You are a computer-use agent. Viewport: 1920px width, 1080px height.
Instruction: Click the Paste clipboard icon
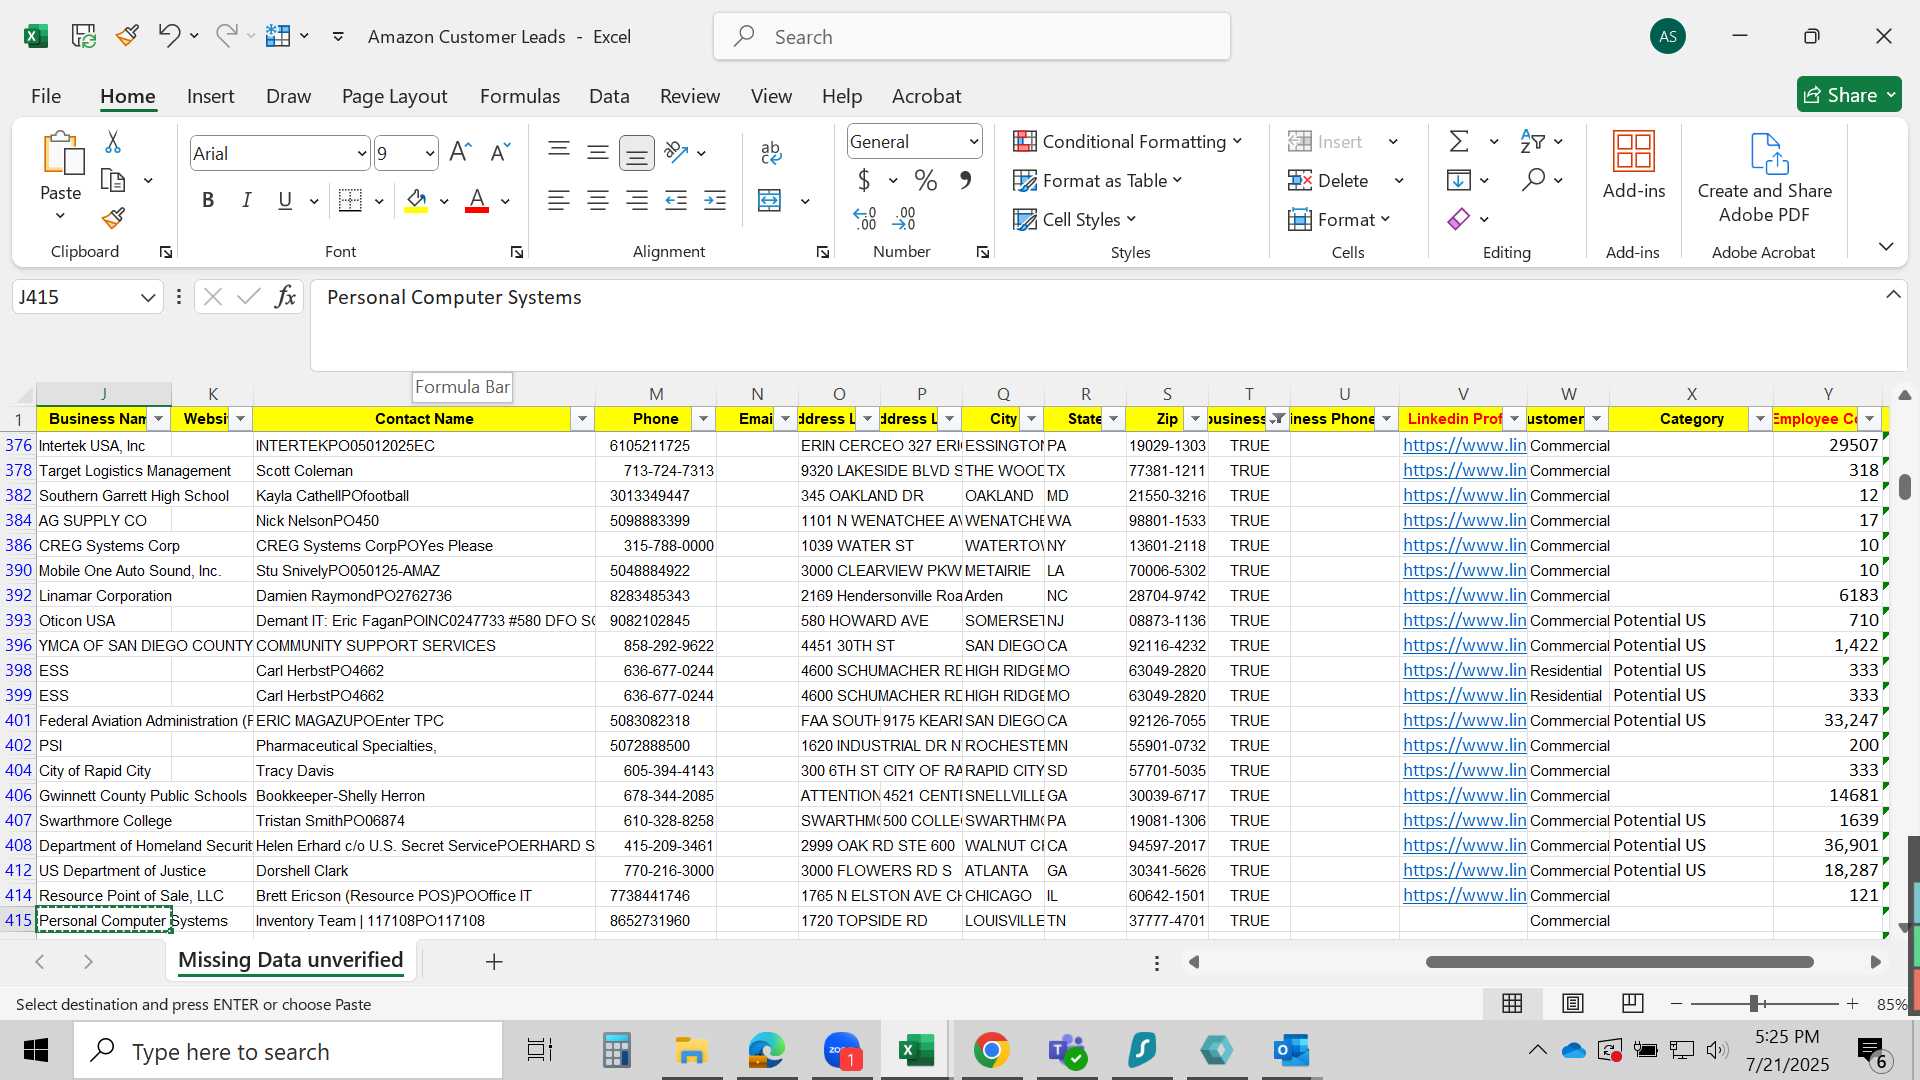(61, 153)
